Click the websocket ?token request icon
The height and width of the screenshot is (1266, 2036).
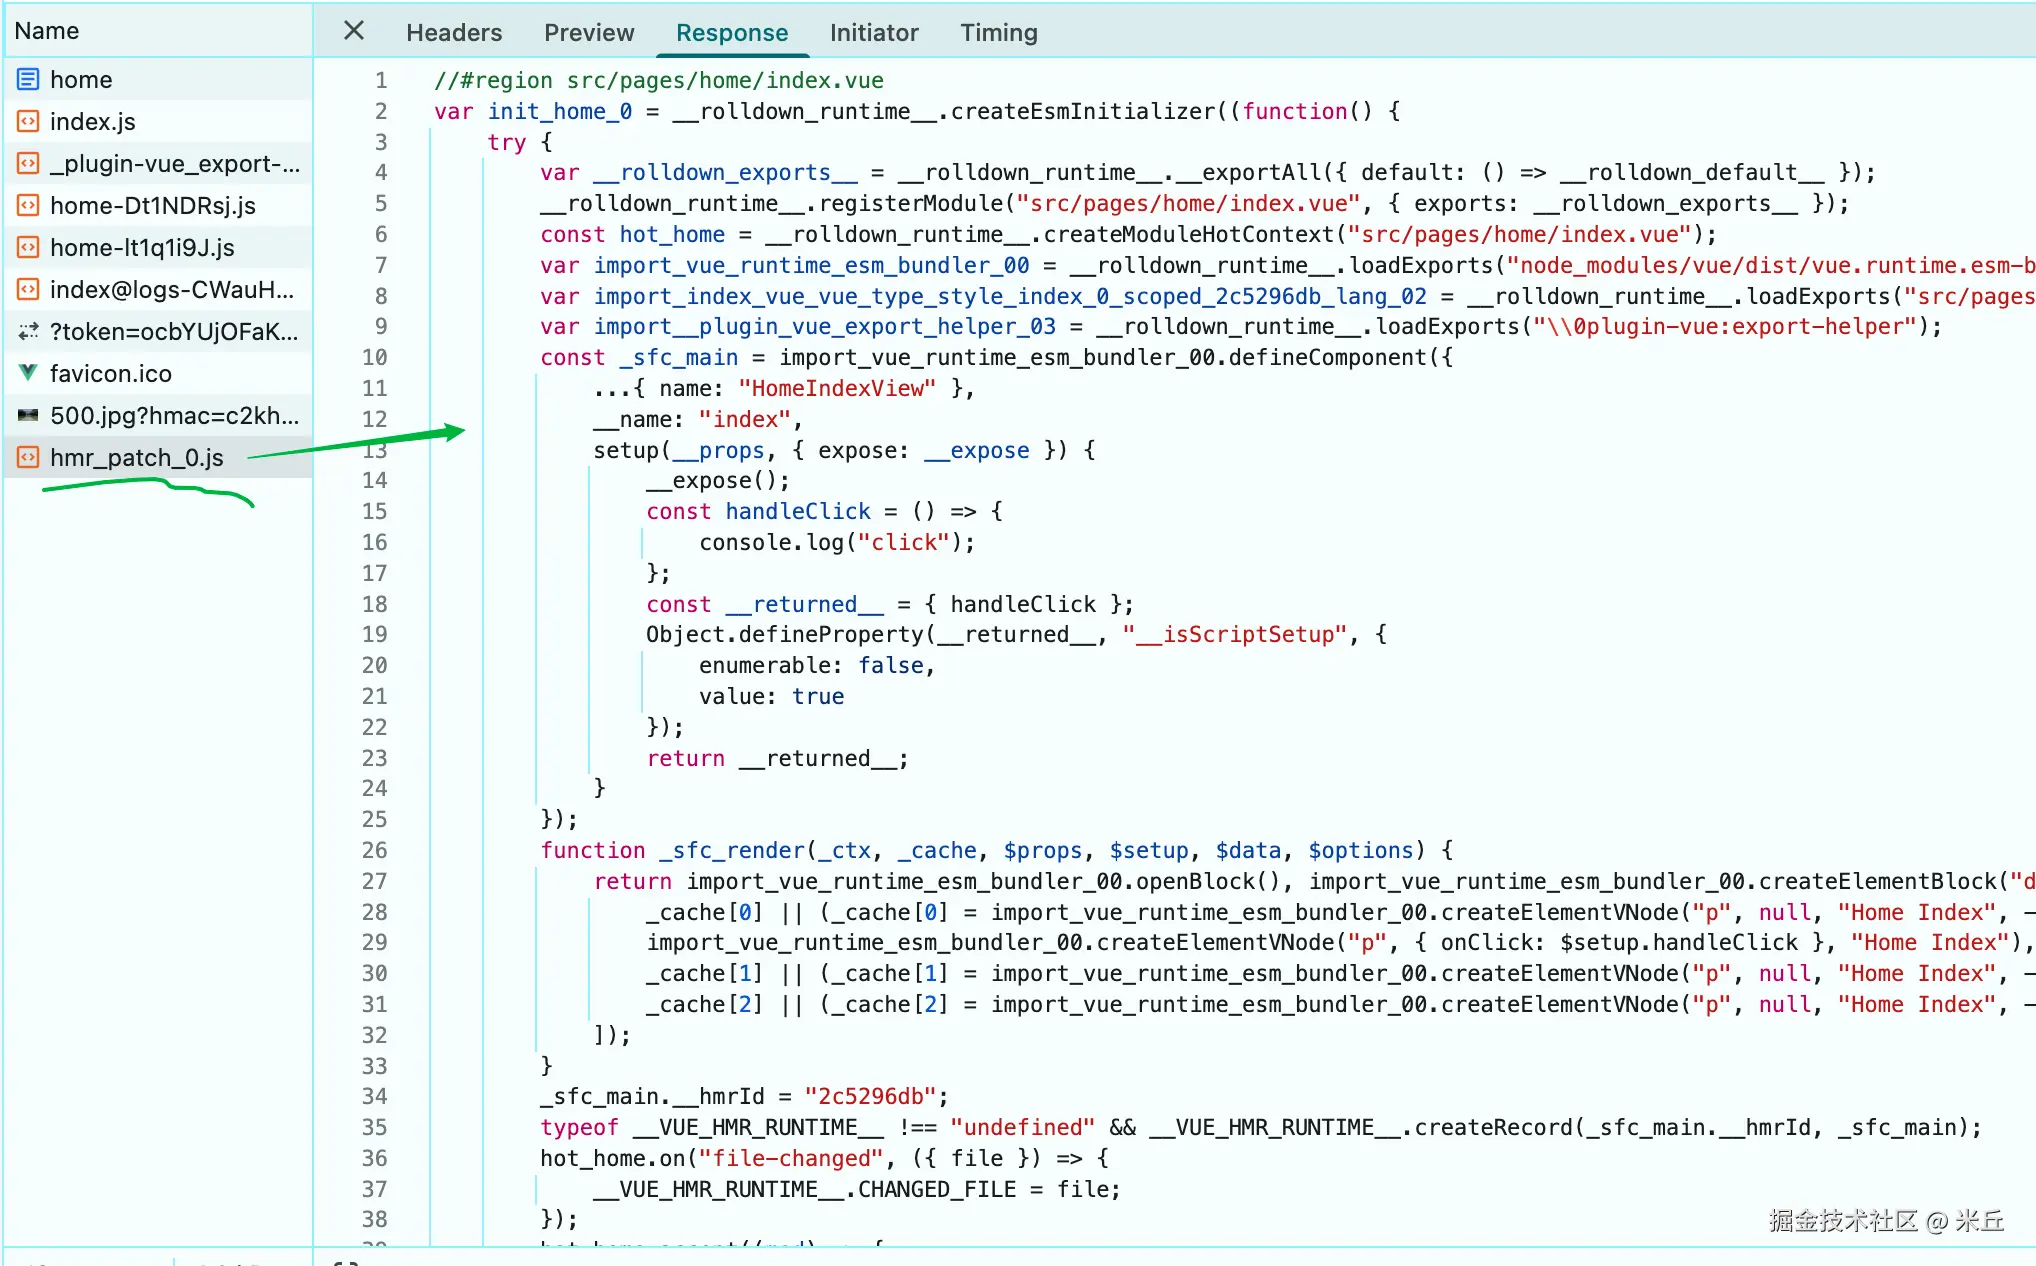(28, 331)
